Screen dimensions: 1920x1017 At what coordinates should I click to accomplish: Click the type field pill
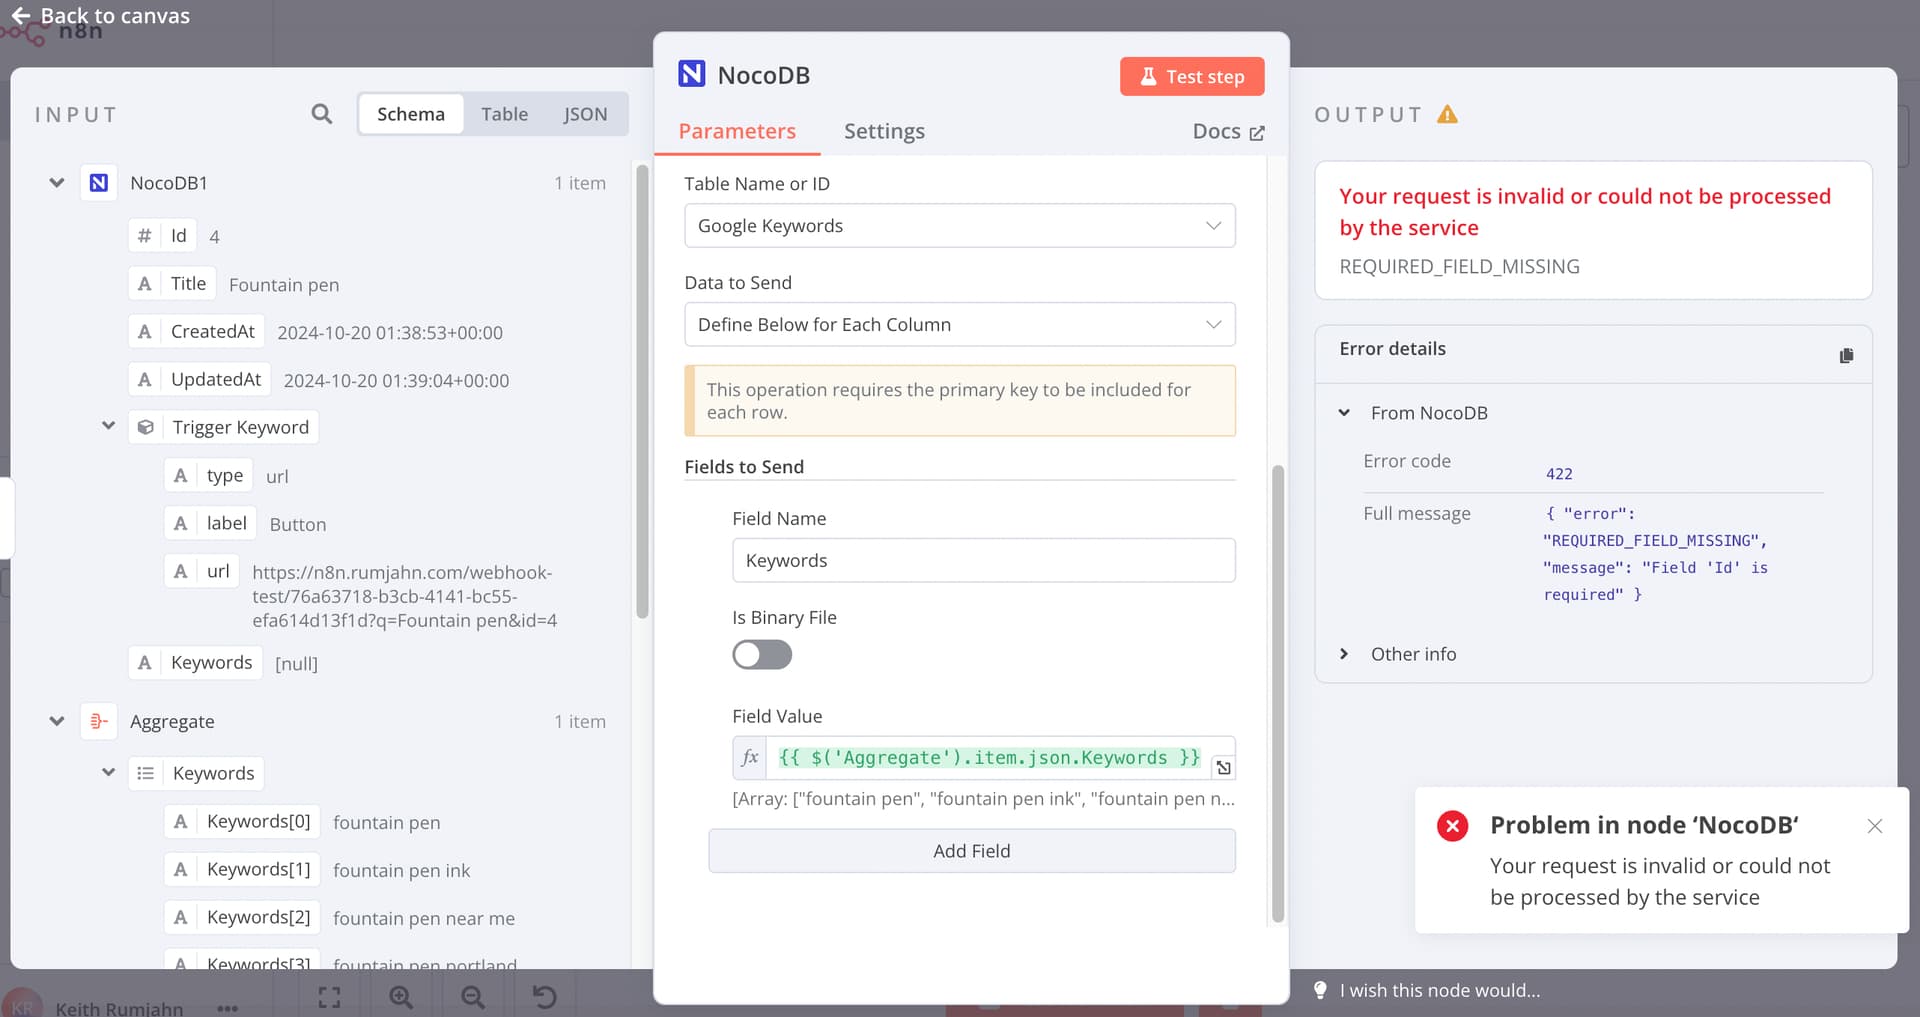[209, 475]
